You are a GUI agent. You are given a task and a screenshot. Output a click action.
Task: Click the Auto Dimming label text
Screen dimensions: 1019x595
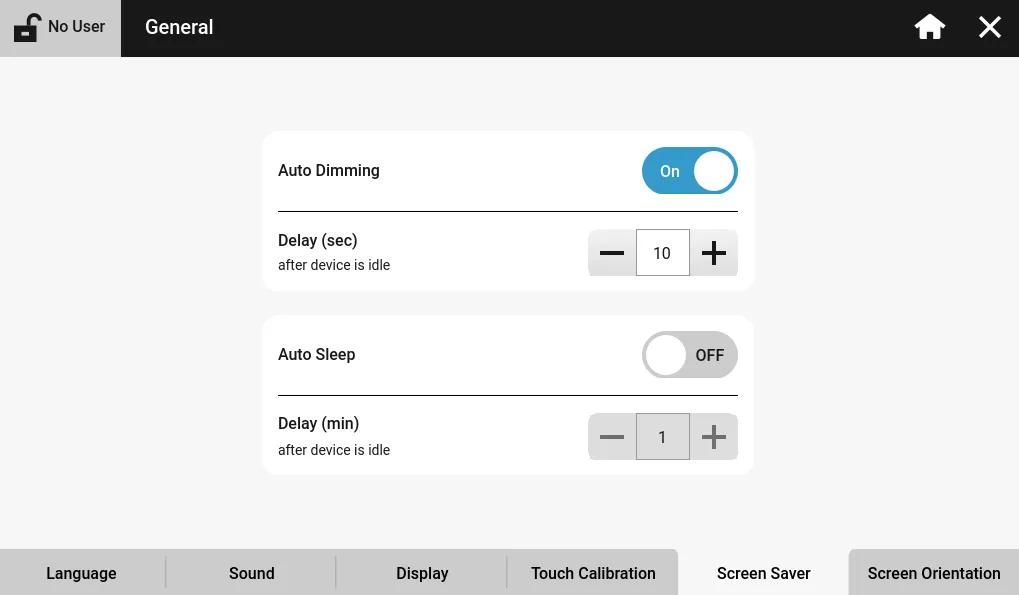tap(329, 171)
